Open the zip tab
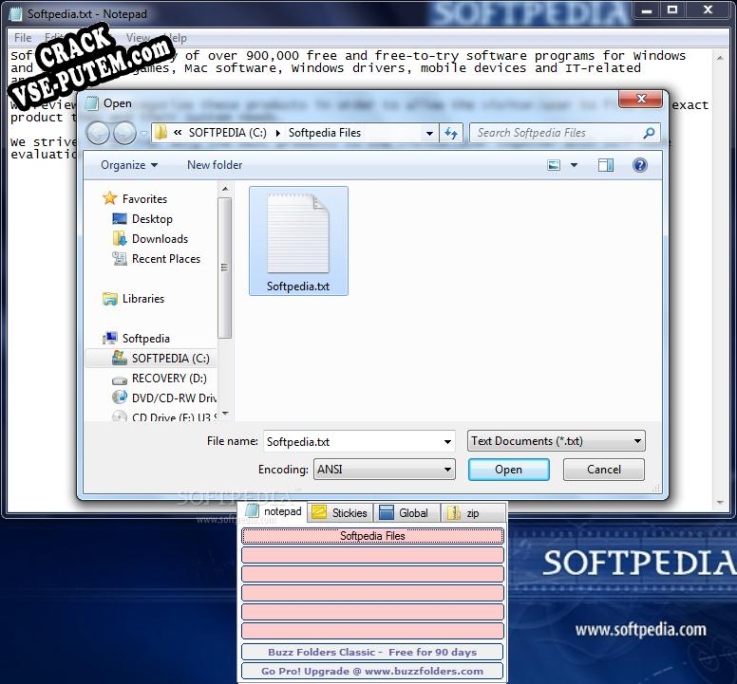737x684 pixels. [466, 513]
